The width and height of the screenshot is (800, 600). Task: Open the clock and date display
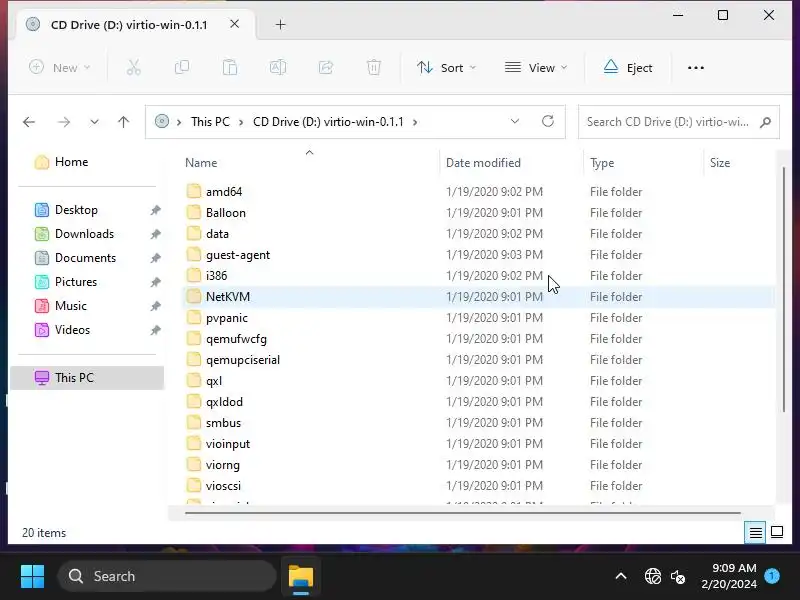729,576
